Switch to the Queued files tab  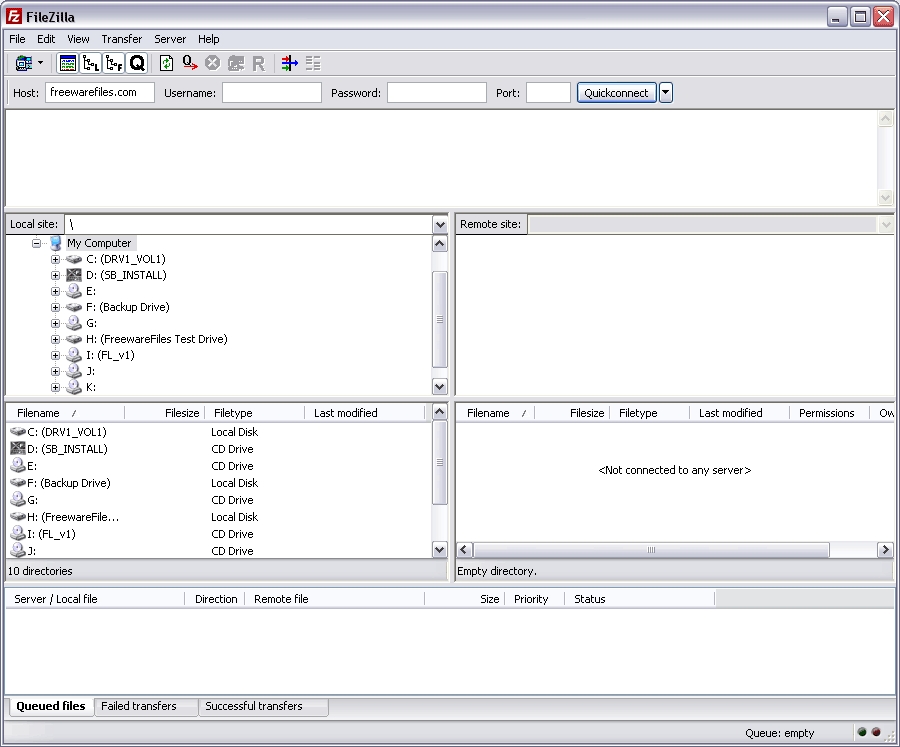coord(51,706)
